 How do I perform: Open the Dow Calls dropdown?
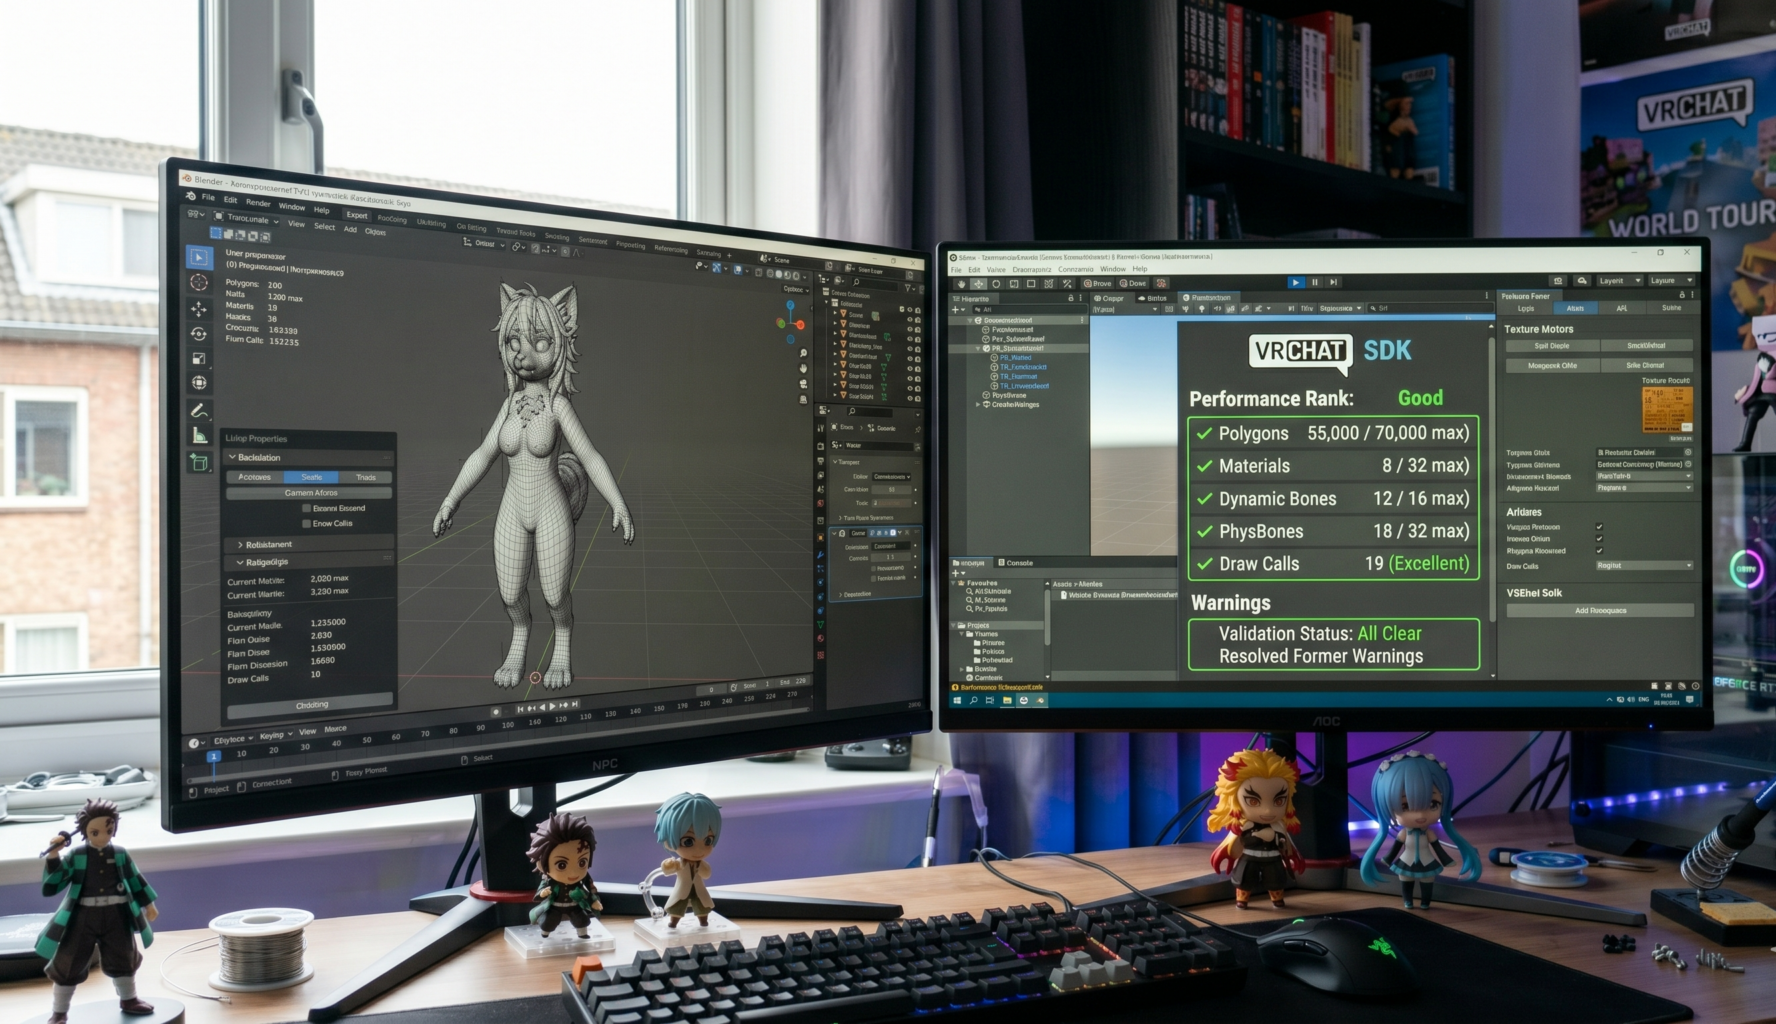point(1643,566)
